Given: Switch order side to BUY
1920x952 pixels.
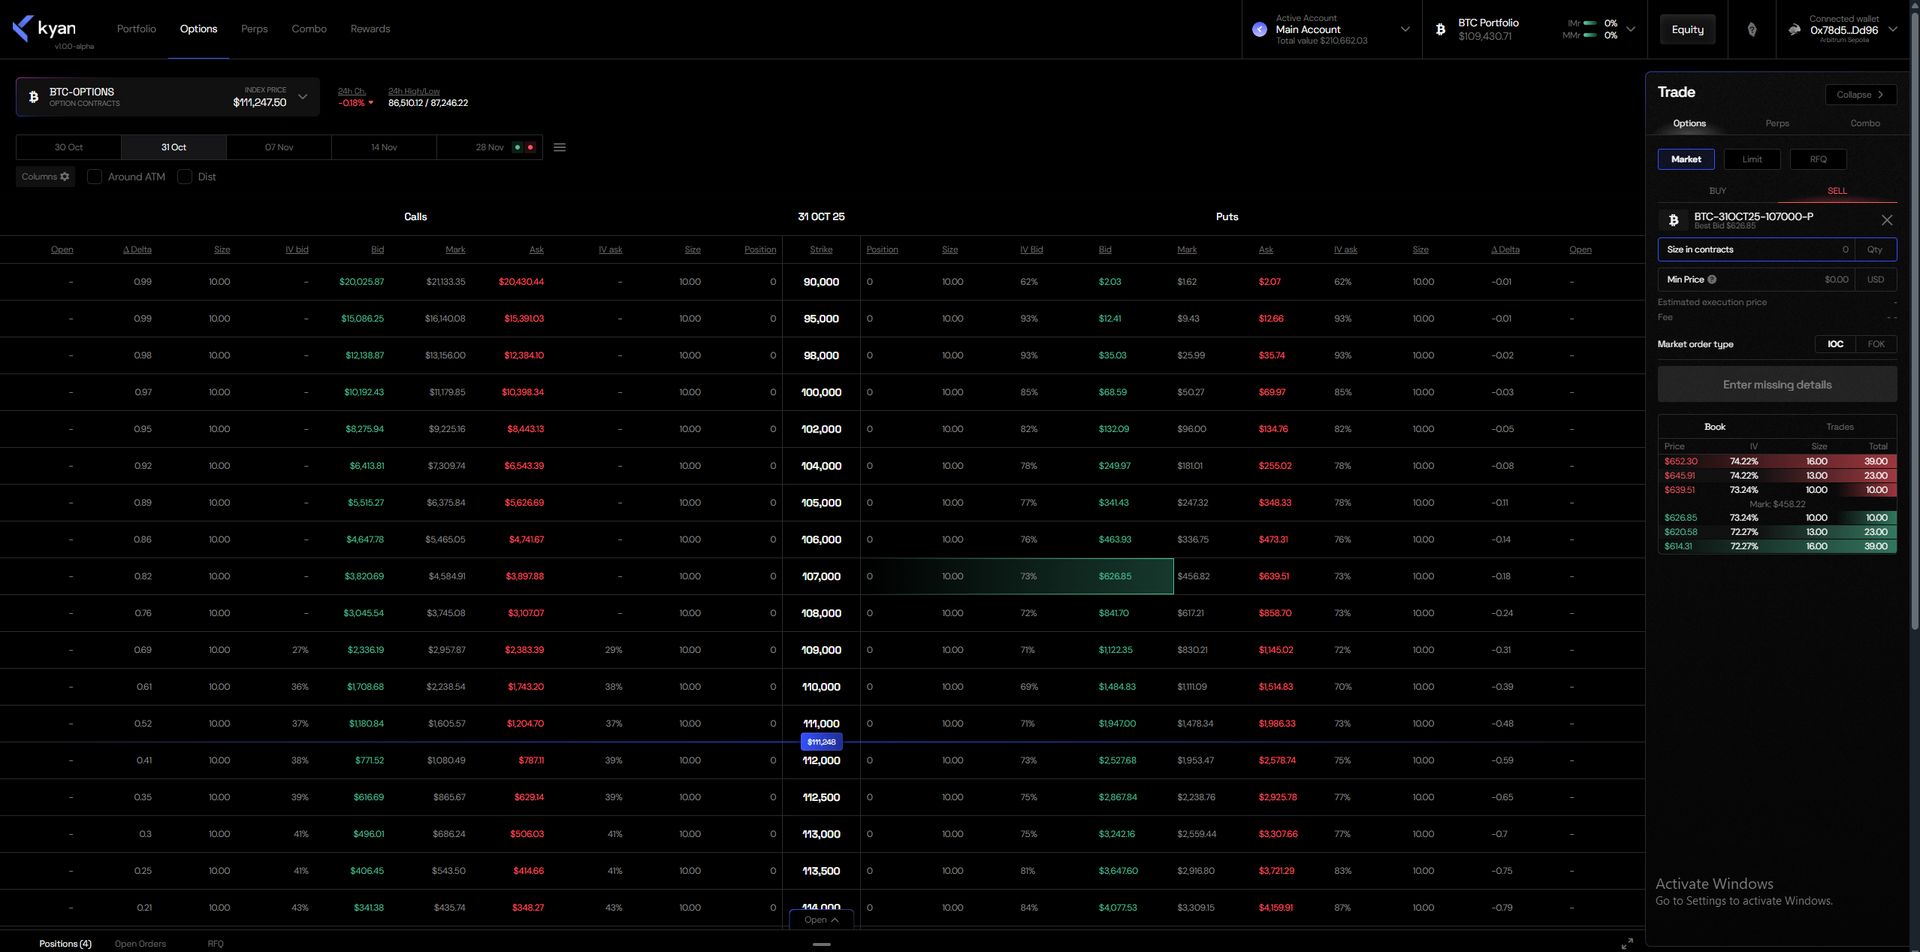Looking at the screenshot, I should (1717, 191).
